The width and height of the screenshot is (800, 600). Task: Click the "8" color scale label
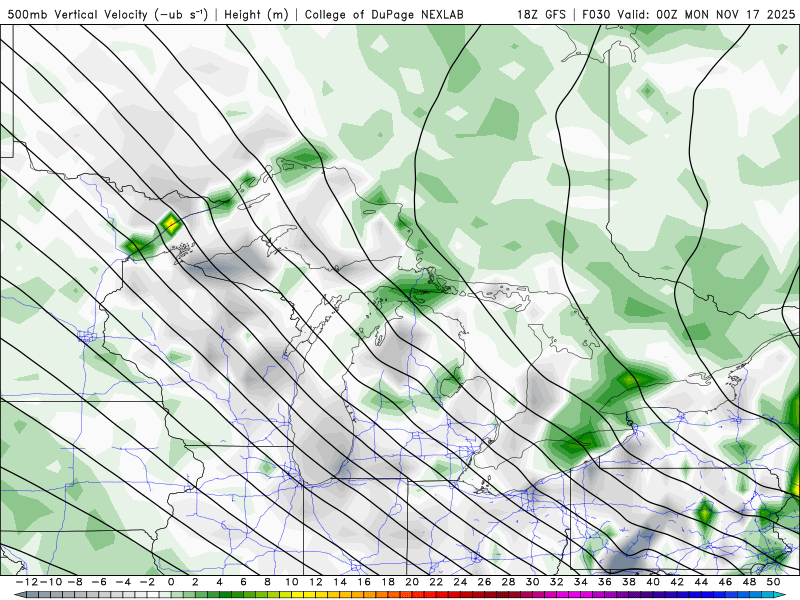tap(267, 582)
